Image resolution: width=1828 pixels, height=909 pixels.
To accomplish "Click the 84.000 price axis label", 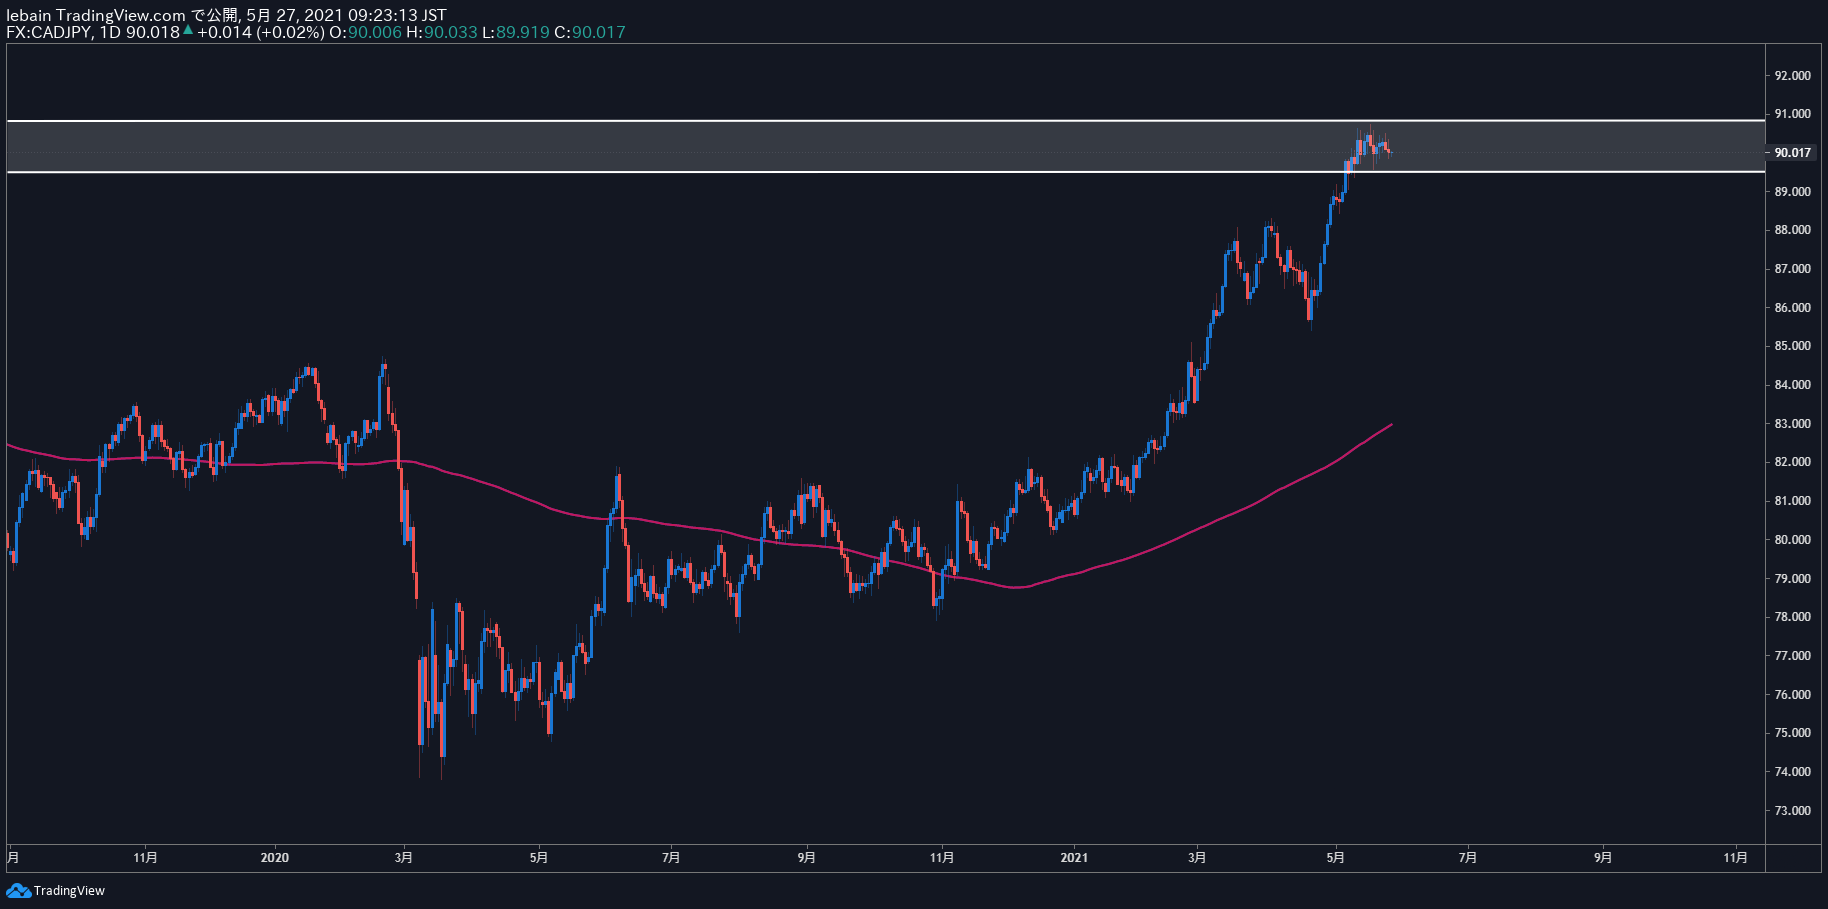I will coord(1792,385).
